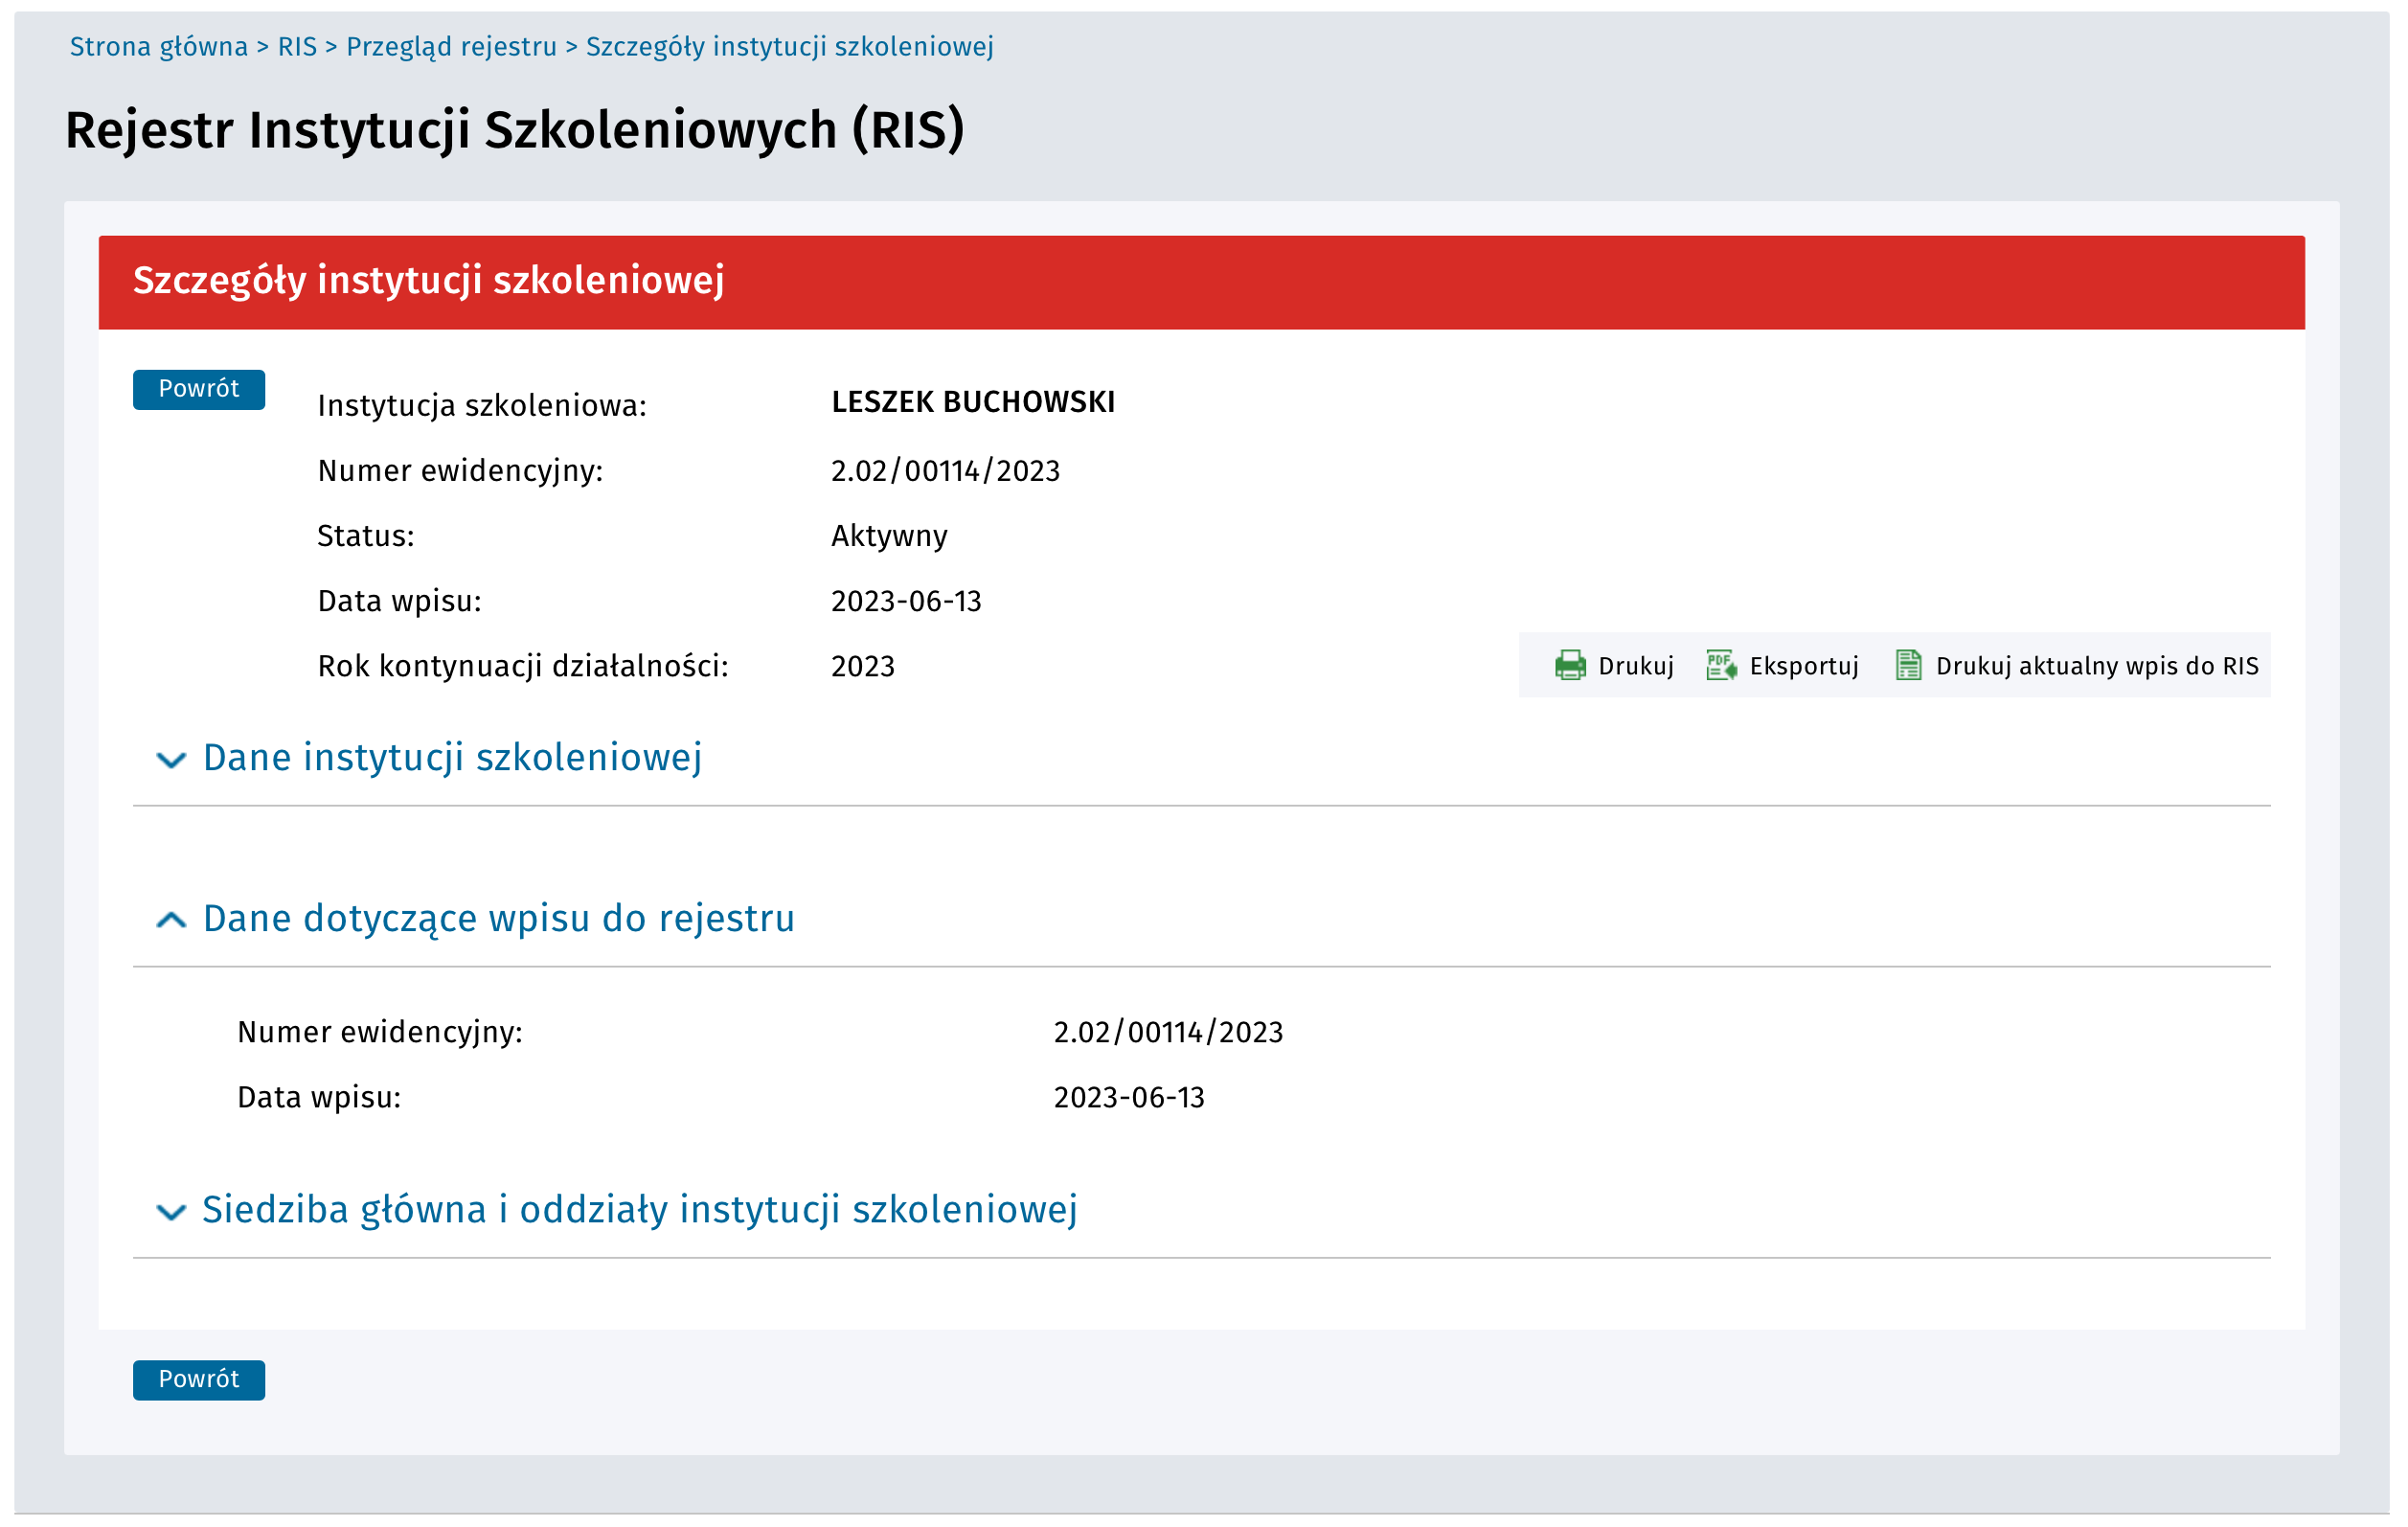
Task: Click Data wpisu value in registry section
Action: 1129,1097
